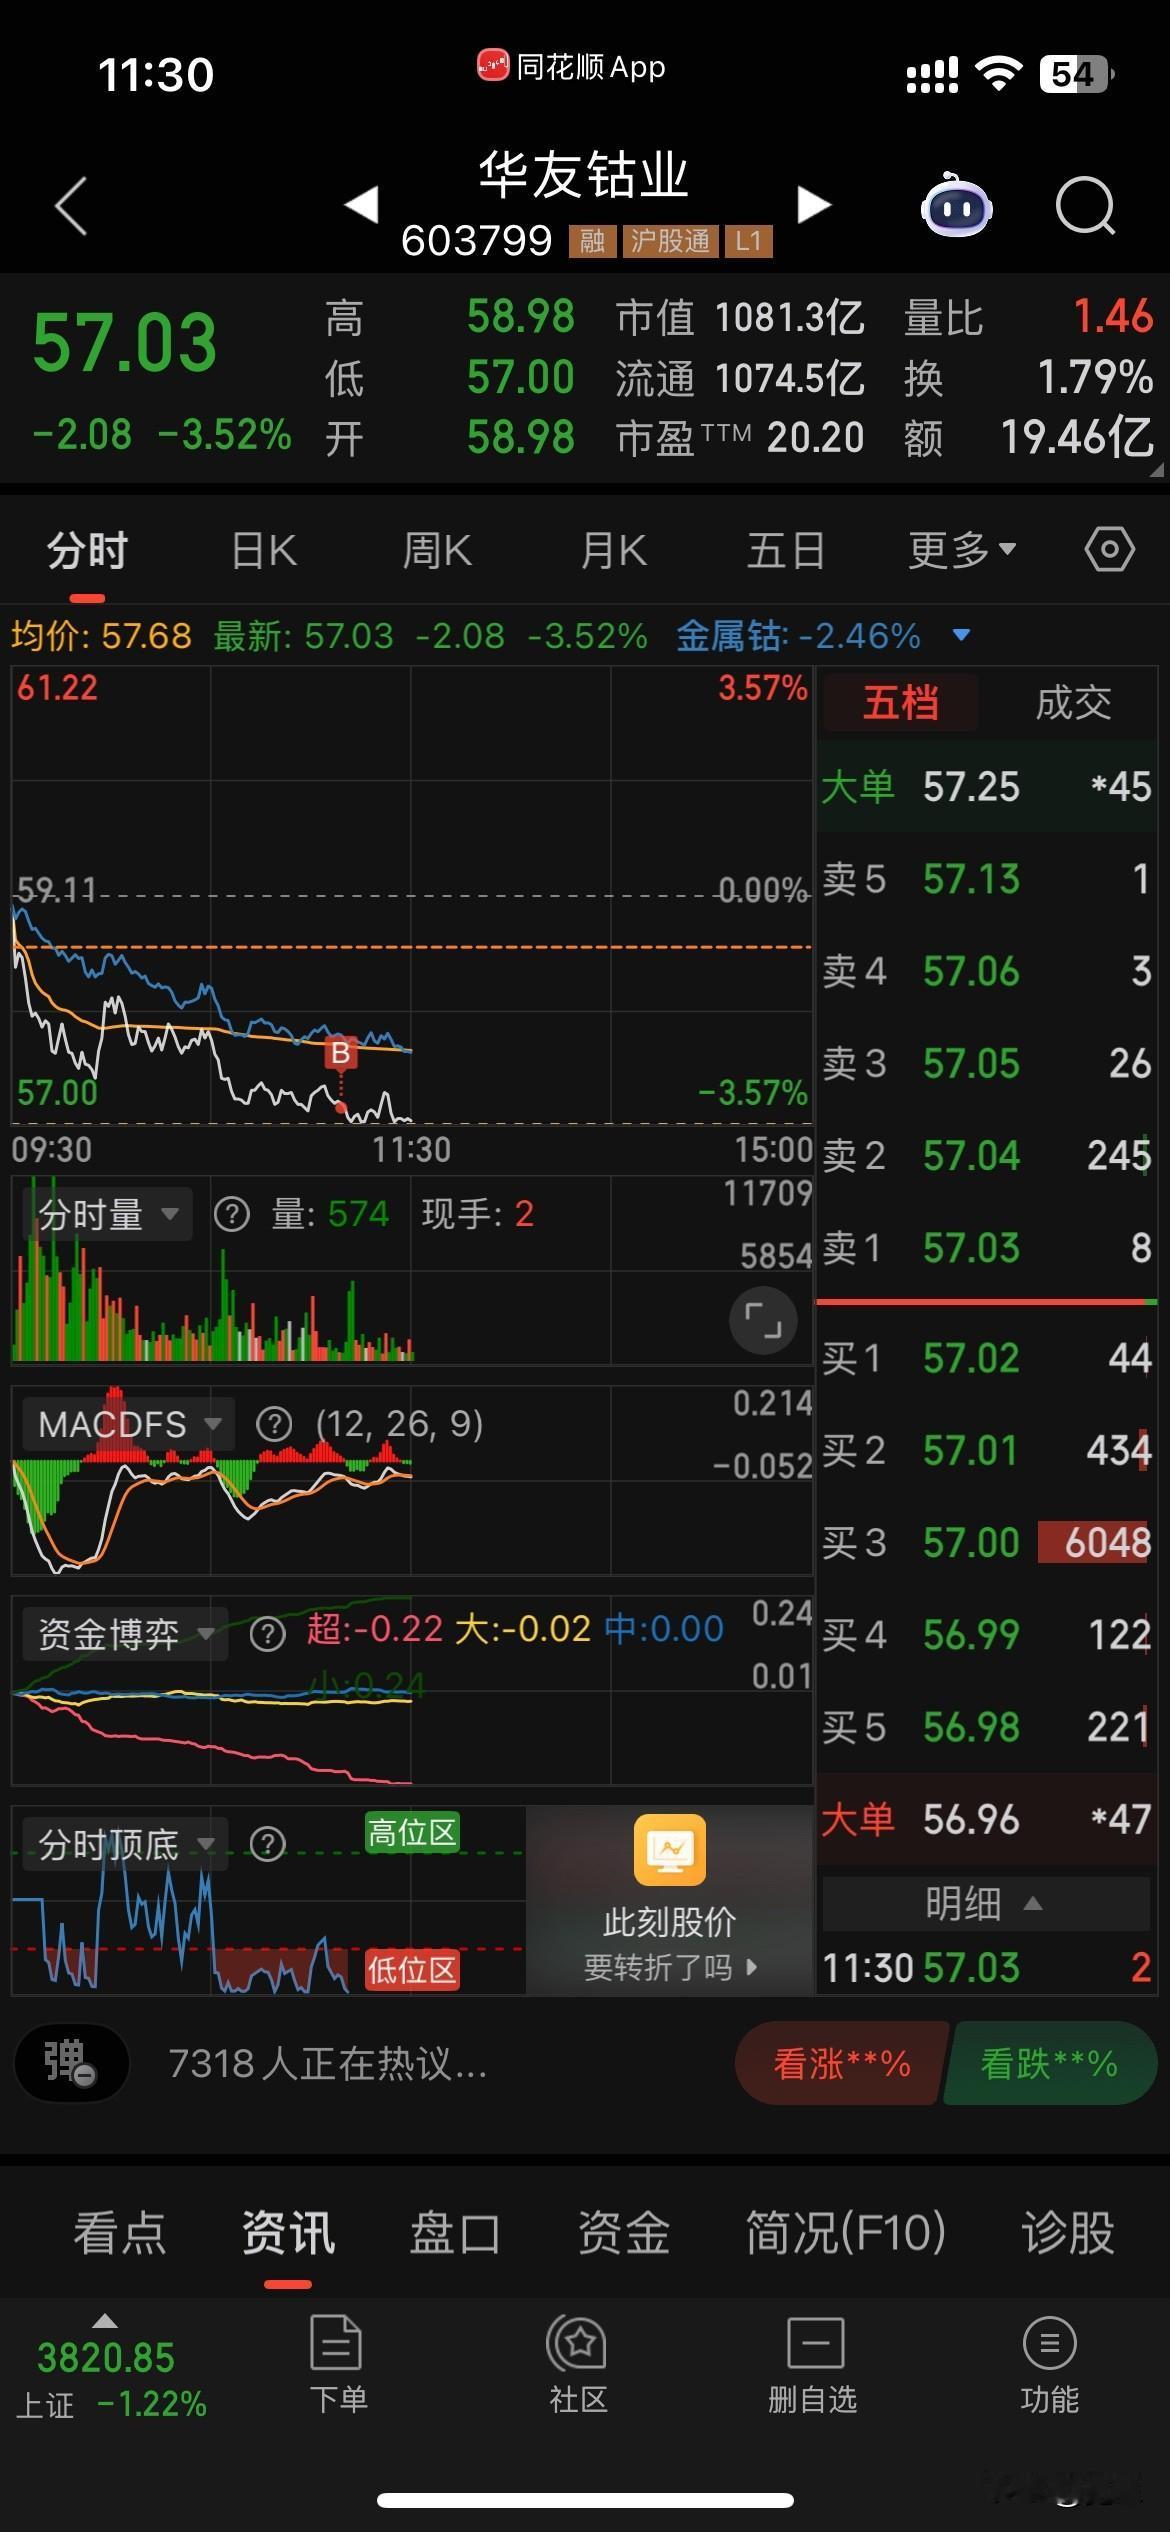Tap 卖2 row at 57.04
Image resolution: width=1170 pixels, height=2532 pixels.
pos(986,1155)
